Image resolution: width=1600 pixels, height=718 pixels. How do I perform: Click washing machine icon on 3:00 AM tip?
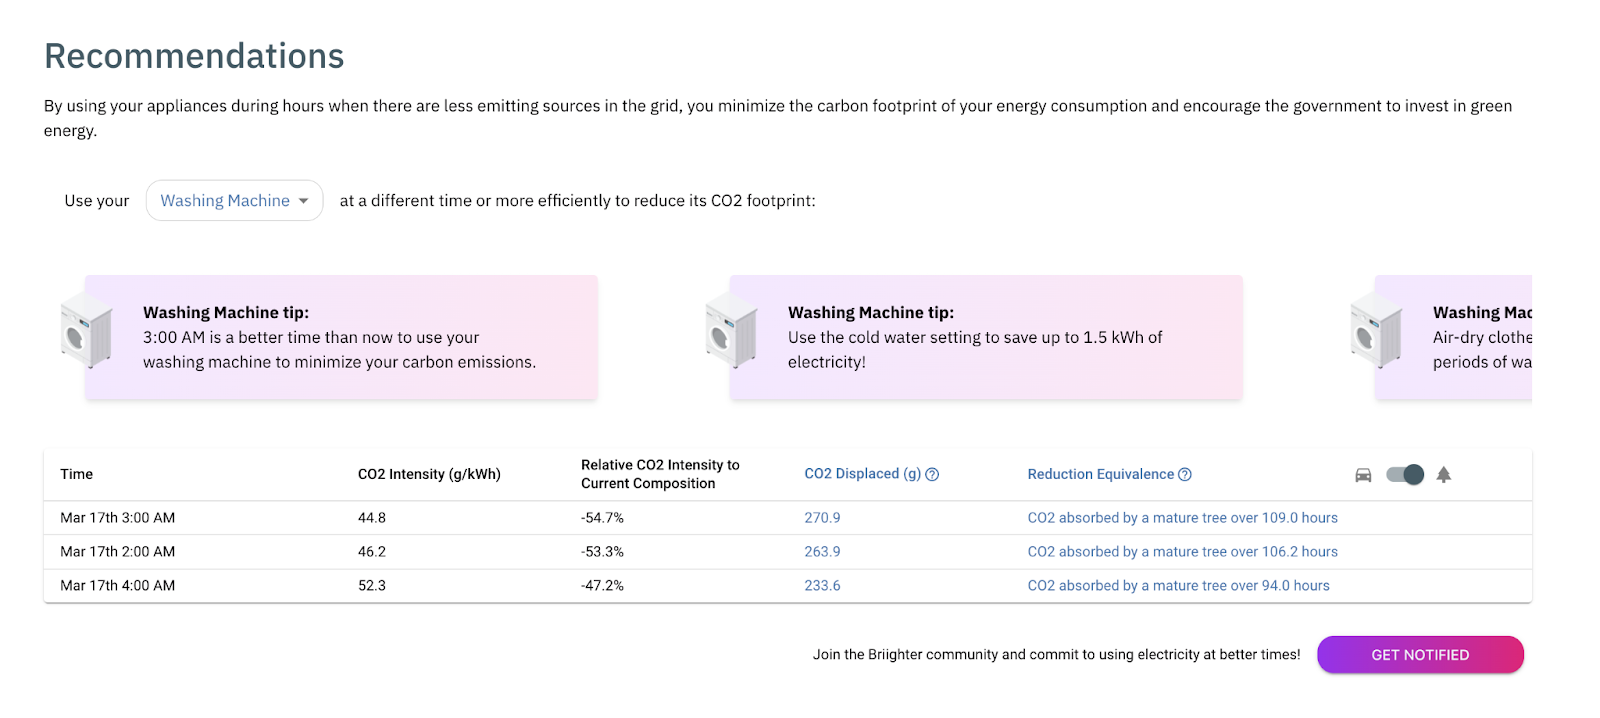[86, 331]
